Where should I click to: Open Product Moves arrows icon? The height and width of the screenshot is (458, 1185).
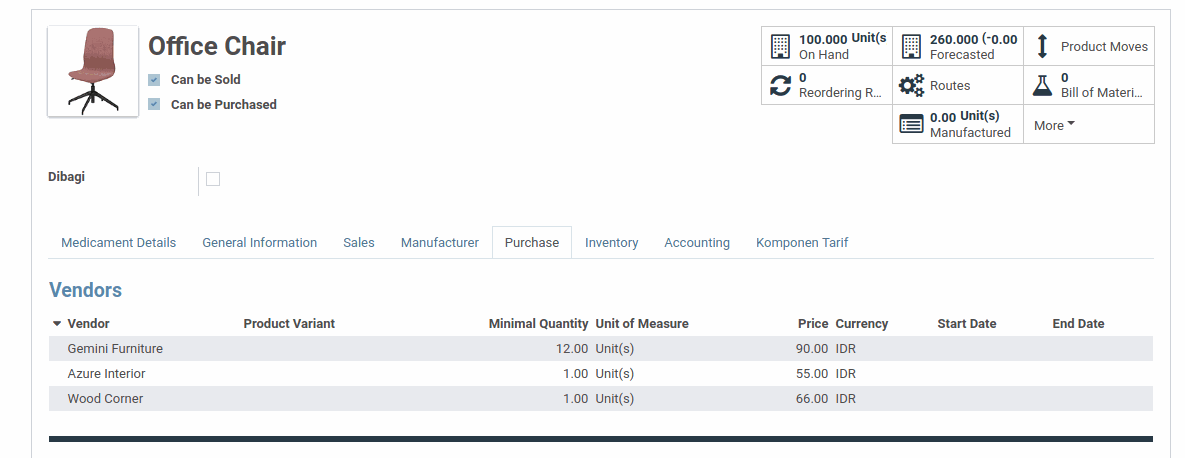click(1042, 46)
